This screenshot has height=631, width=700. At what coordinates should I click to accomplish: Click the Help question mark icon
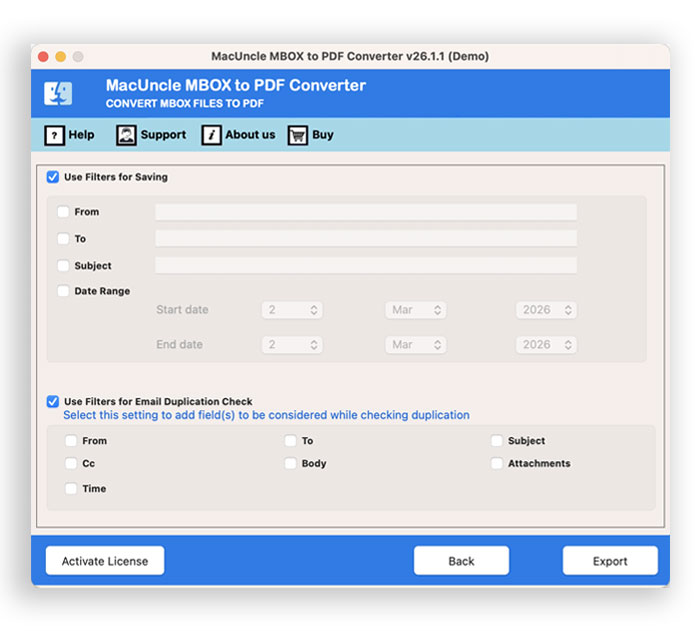[54, 135]
